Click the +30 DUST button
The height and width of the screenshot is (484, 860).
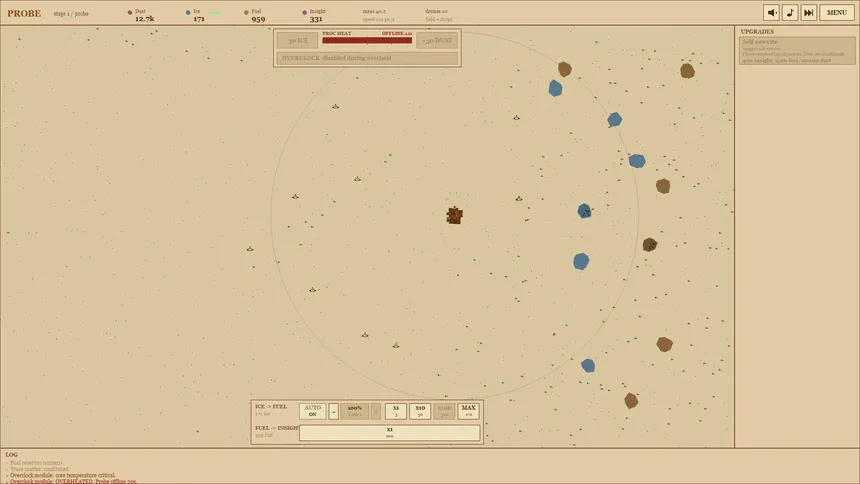pyautogui.click(x=437, y=41)
